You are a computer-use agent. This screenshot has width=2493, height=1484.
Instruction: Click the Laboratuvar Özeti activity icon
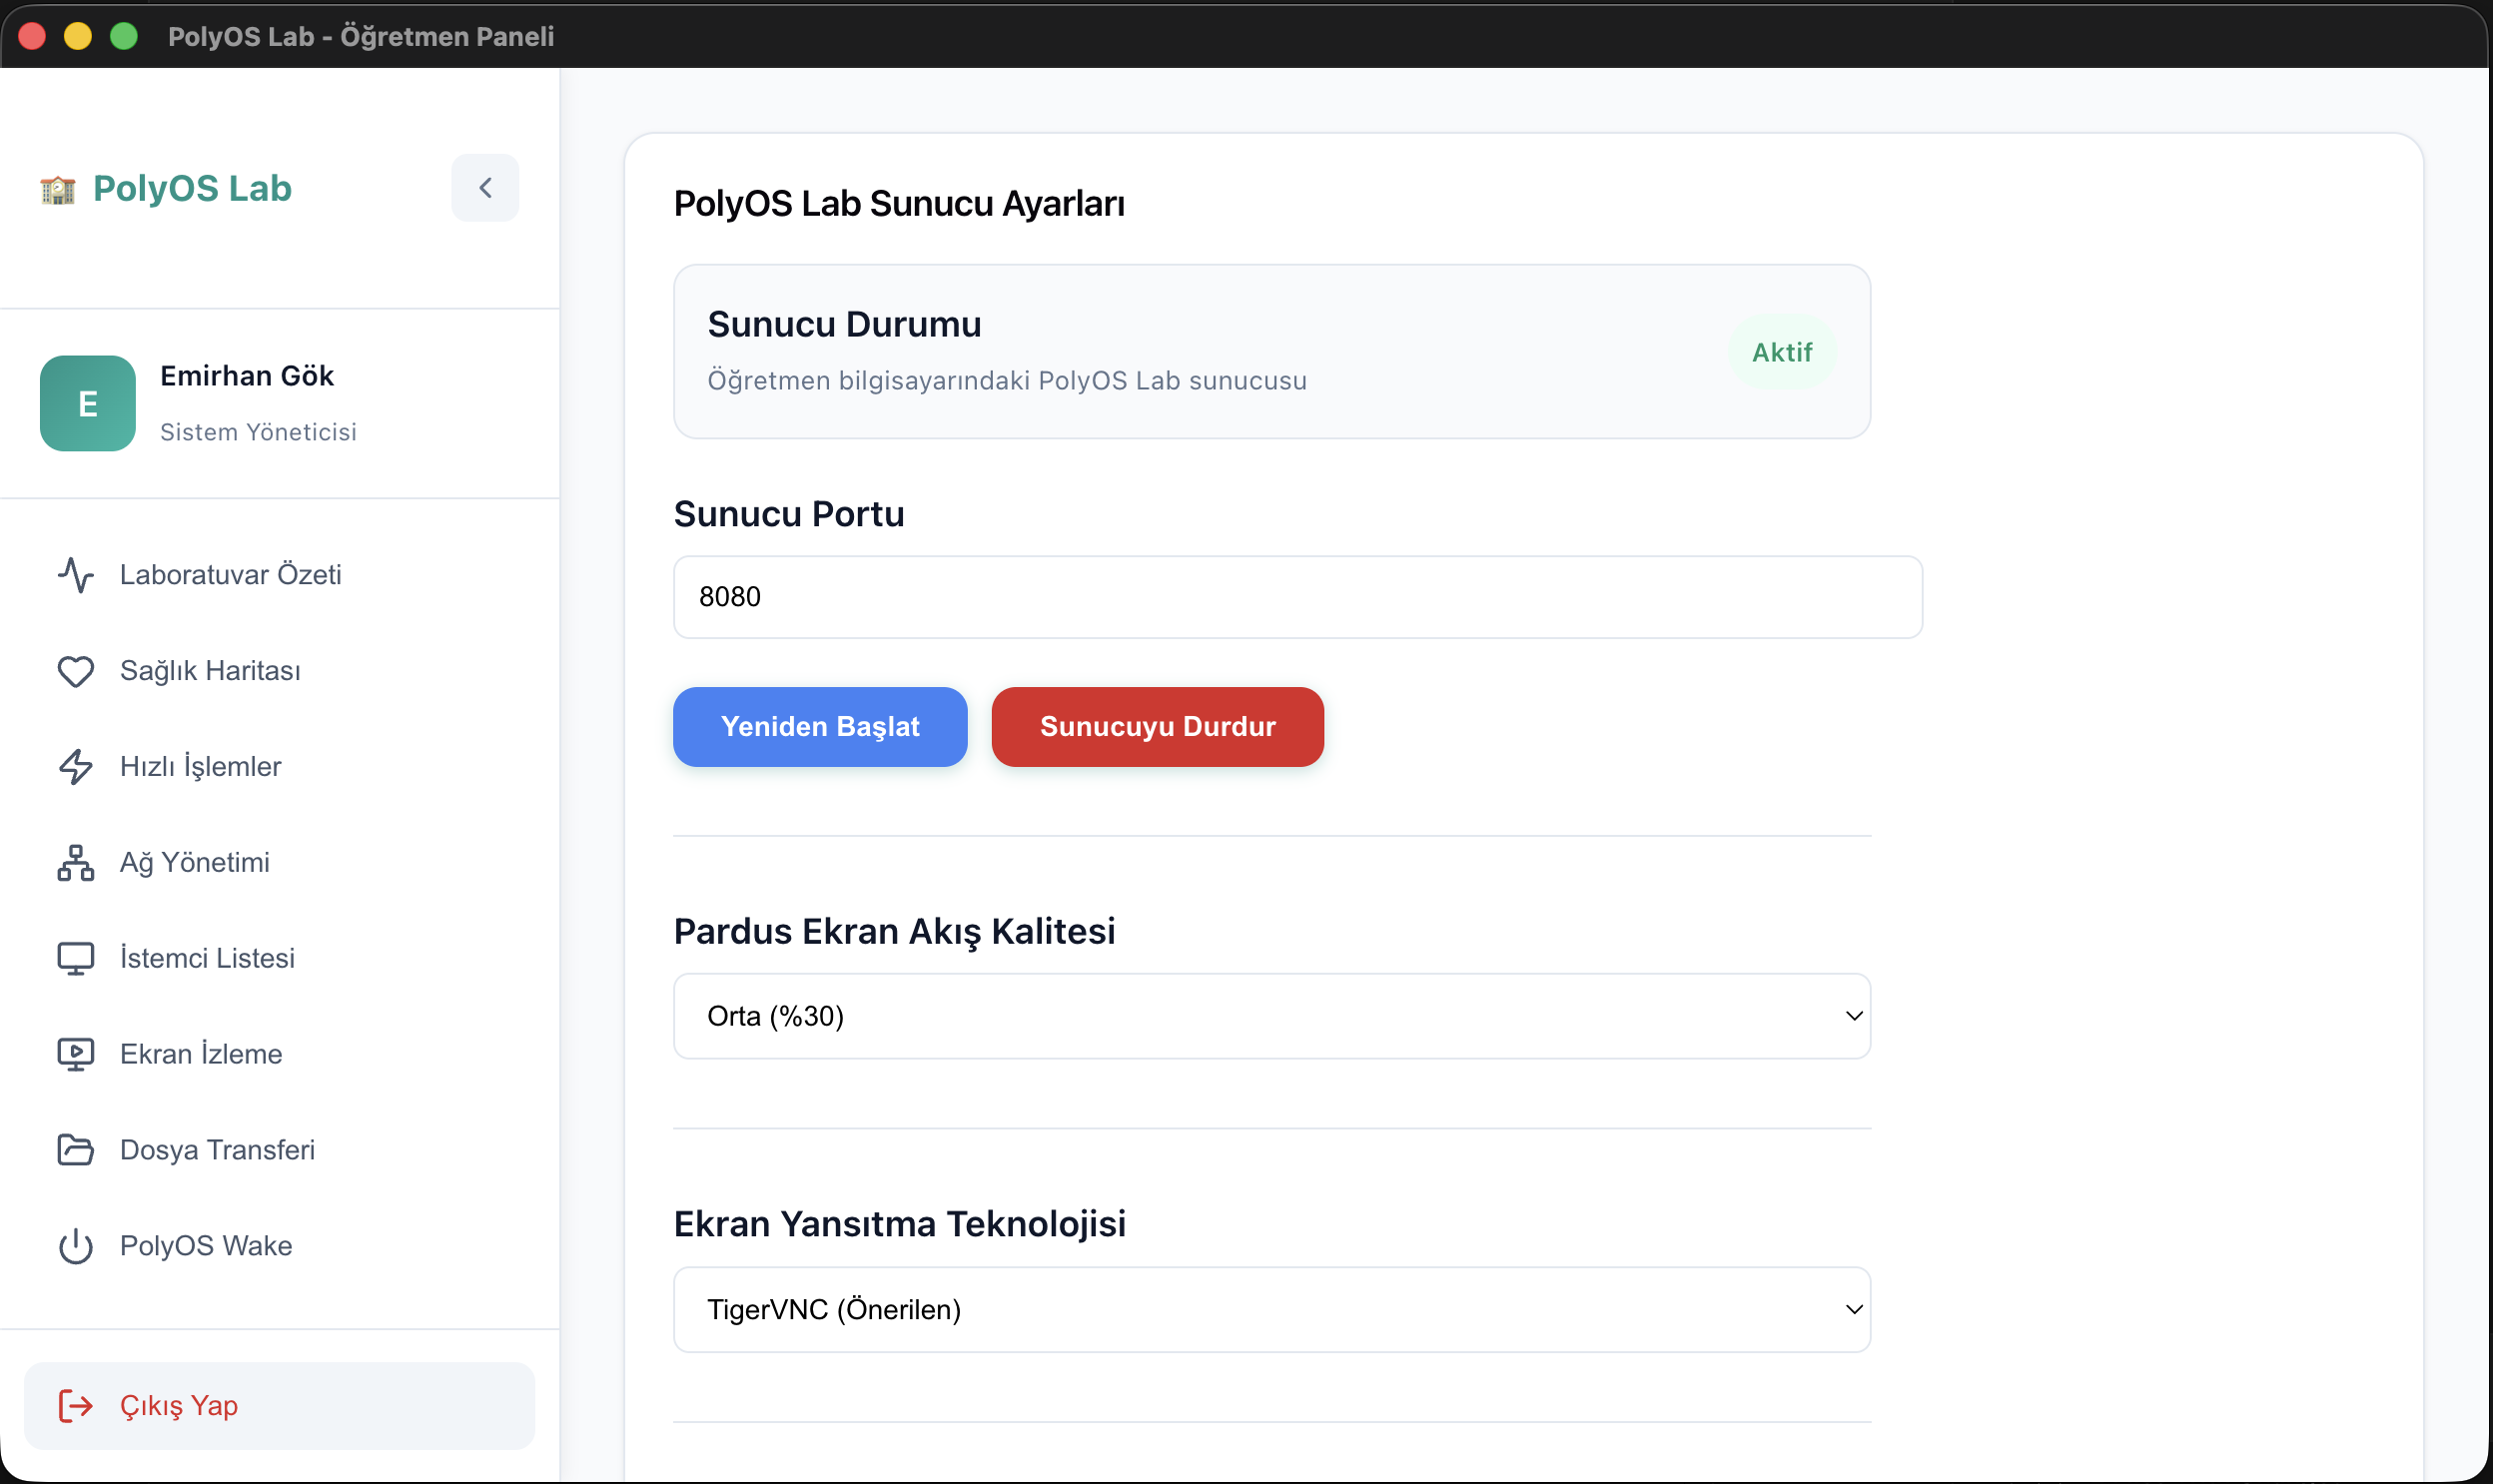[x=76, y=575]
